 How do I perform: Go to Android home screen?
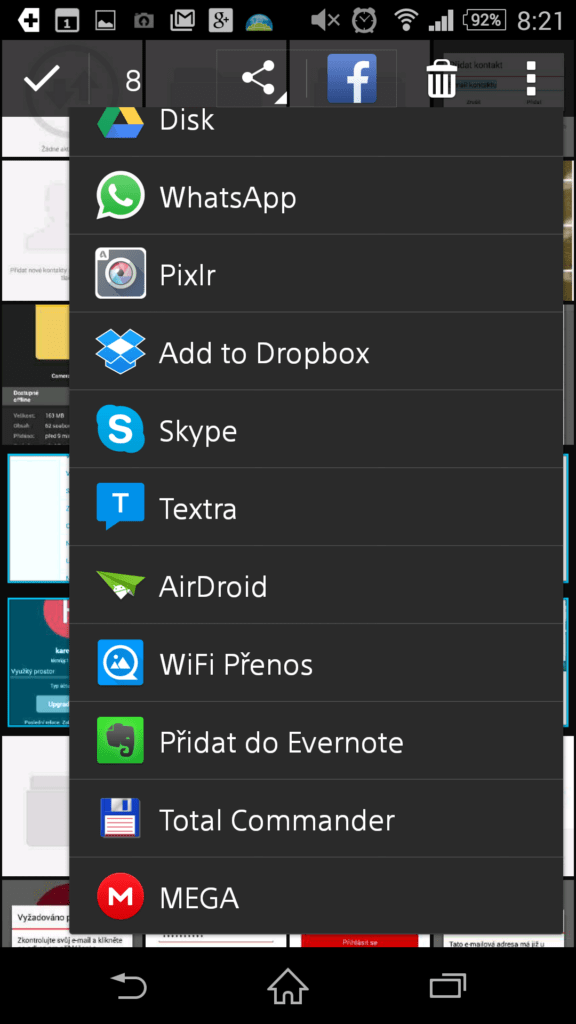coord(288,986)
